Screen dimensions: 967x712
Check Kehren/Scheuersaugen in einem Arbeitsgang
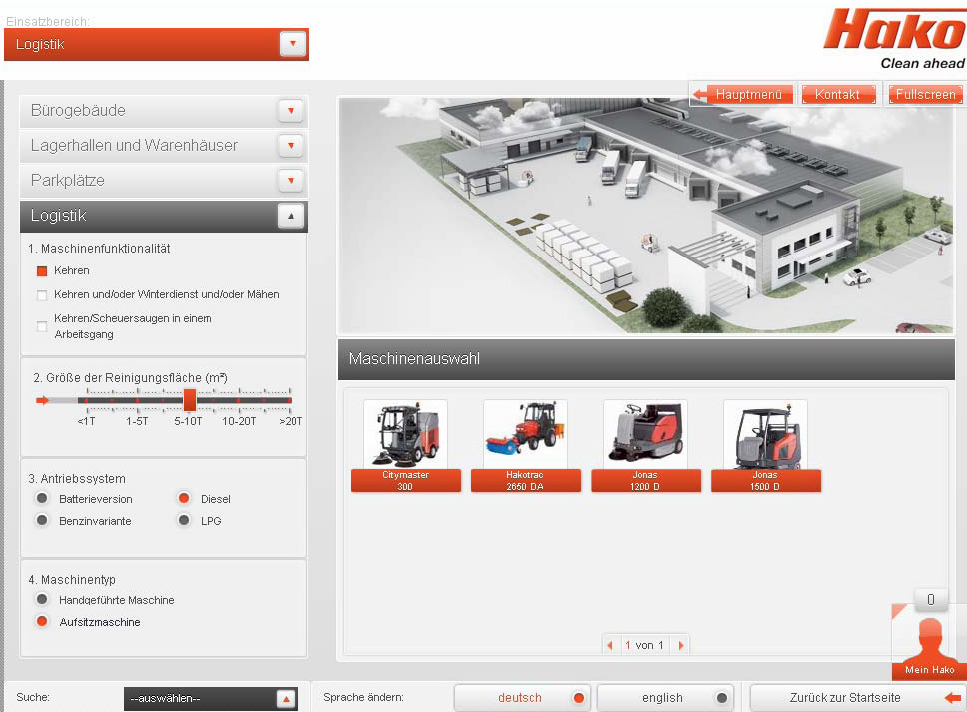(x=42, y=326)
